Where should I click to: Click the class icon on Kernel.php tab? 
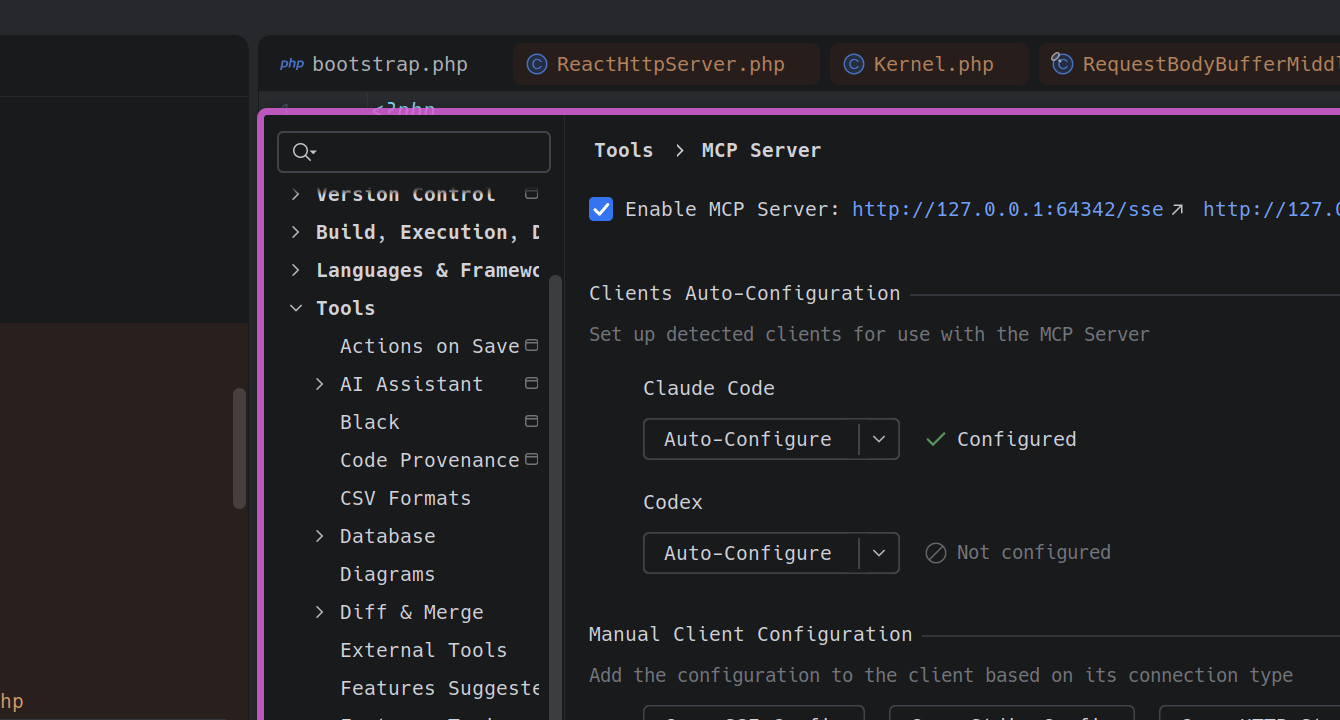pos(853,64)
